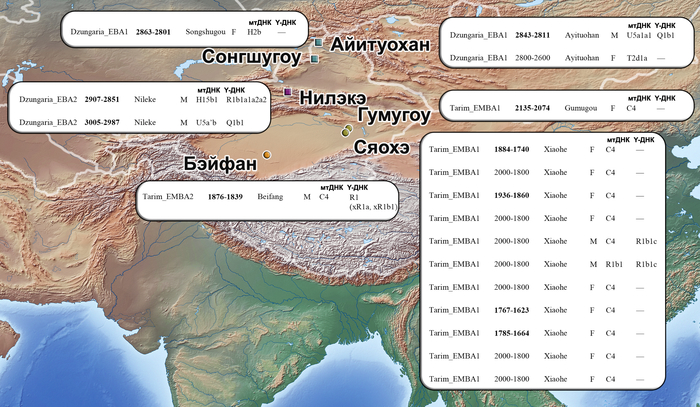
Task: Click Q1b1 in the Nileke 3005-2987 row
Action: click(x=235, y=122)
